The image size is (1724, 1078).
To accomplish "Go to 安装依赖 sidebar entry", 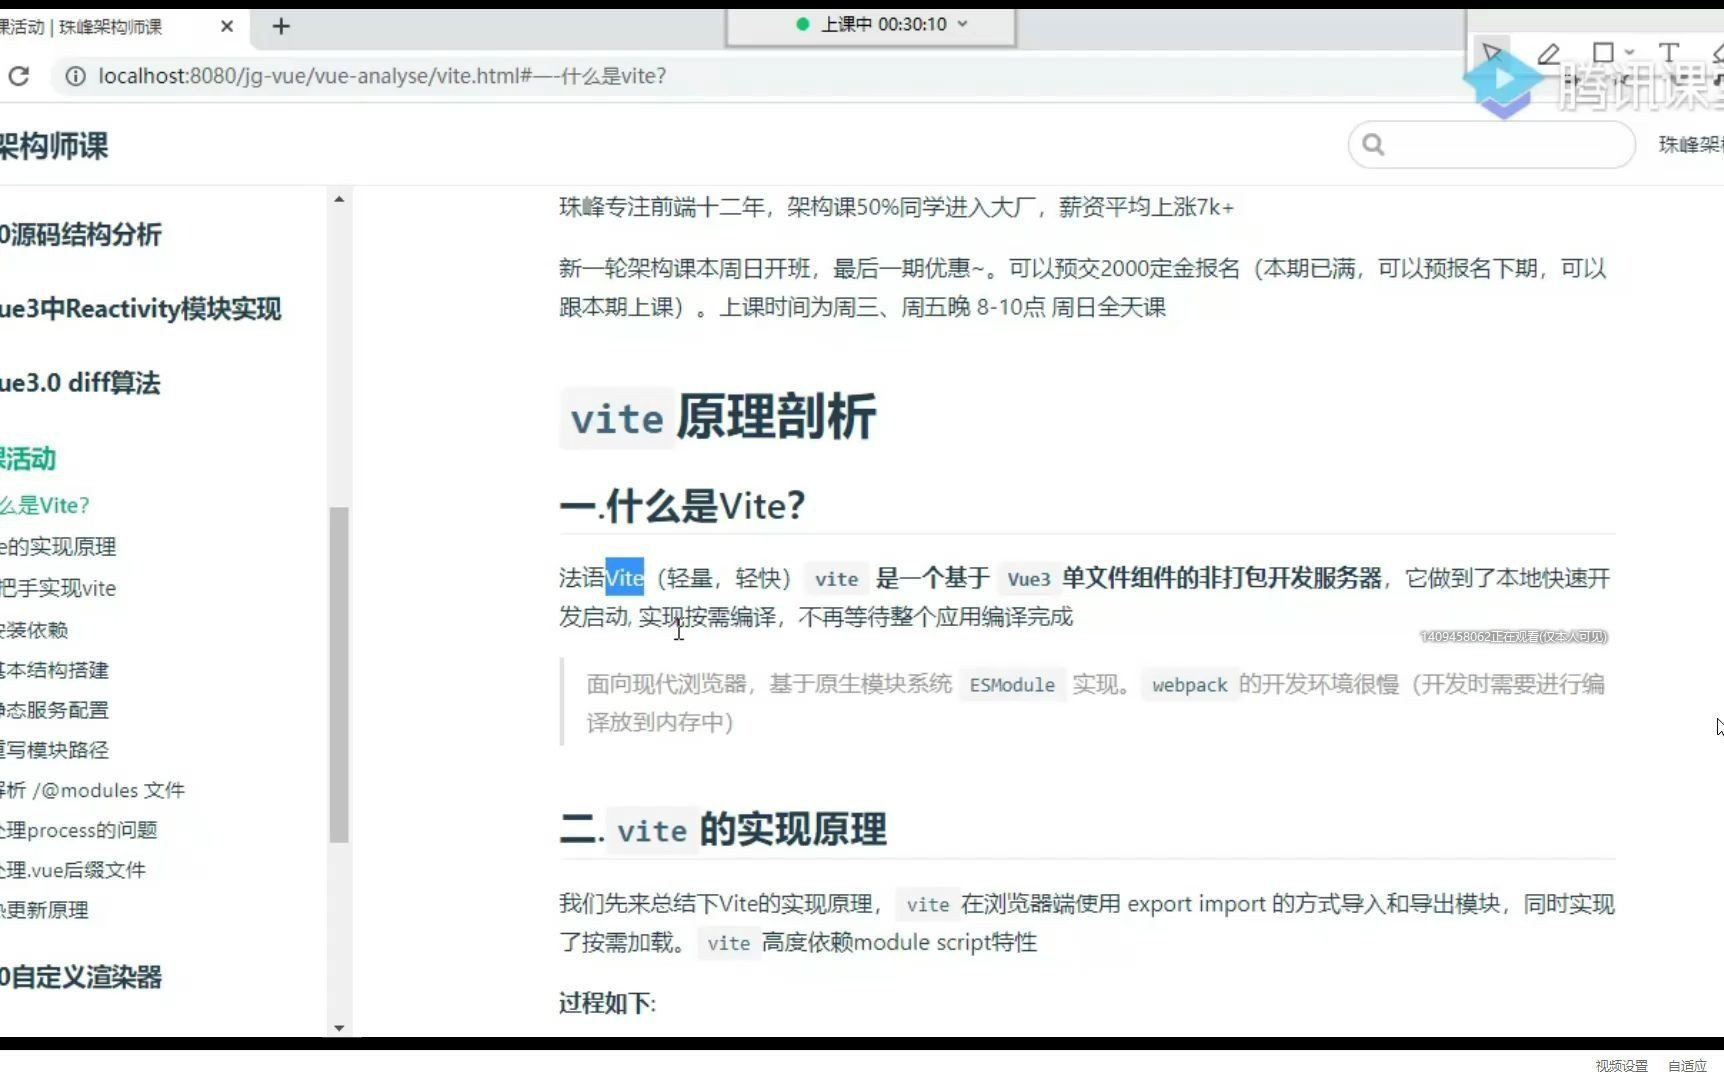I will (x=34, y=630).
